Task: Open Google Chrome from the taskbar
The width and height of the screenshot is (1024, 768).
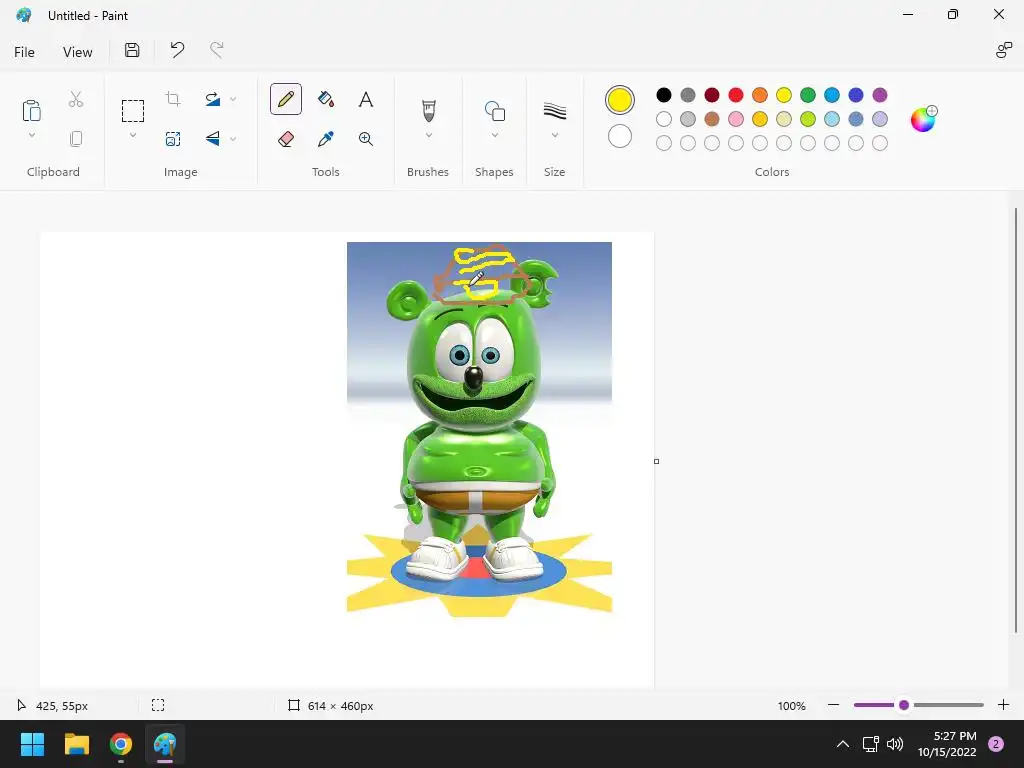Action: point(121,744)
